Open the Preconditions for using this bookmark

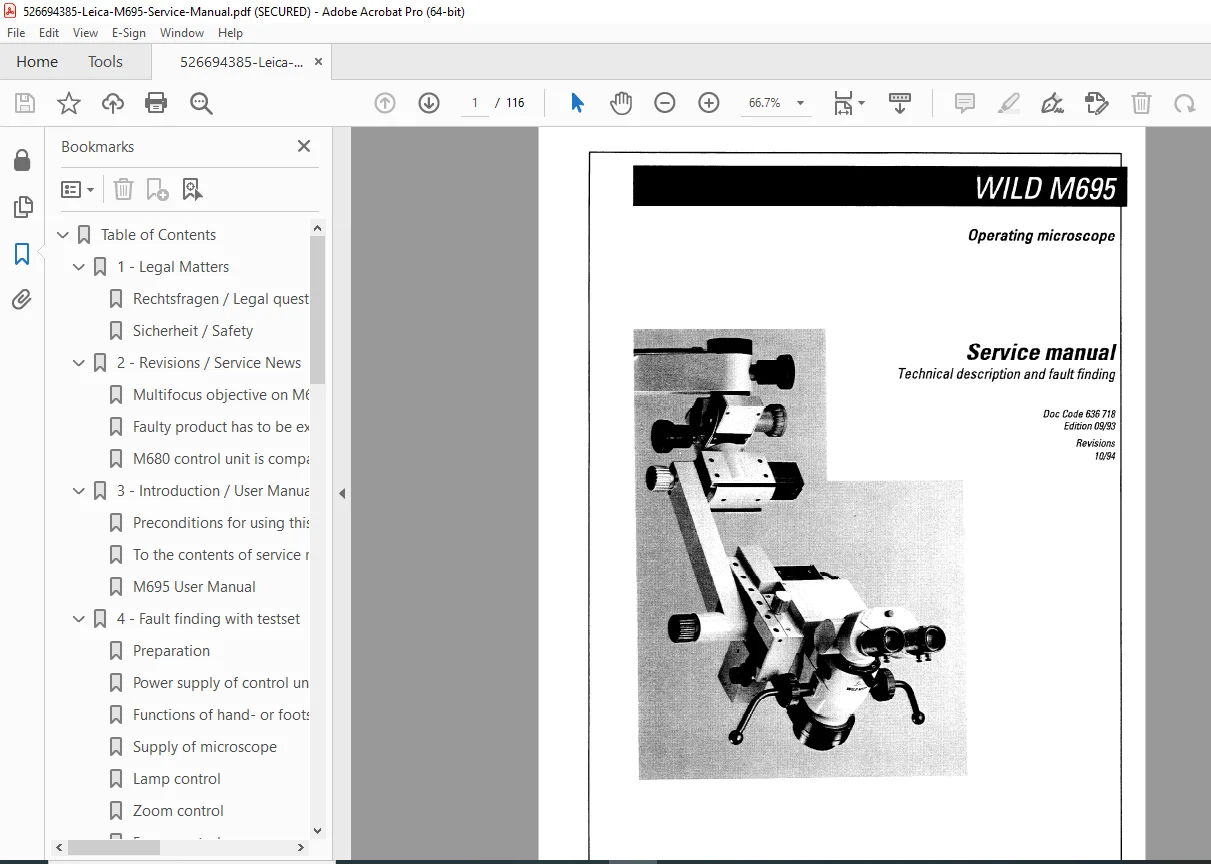tap(221, 523)
